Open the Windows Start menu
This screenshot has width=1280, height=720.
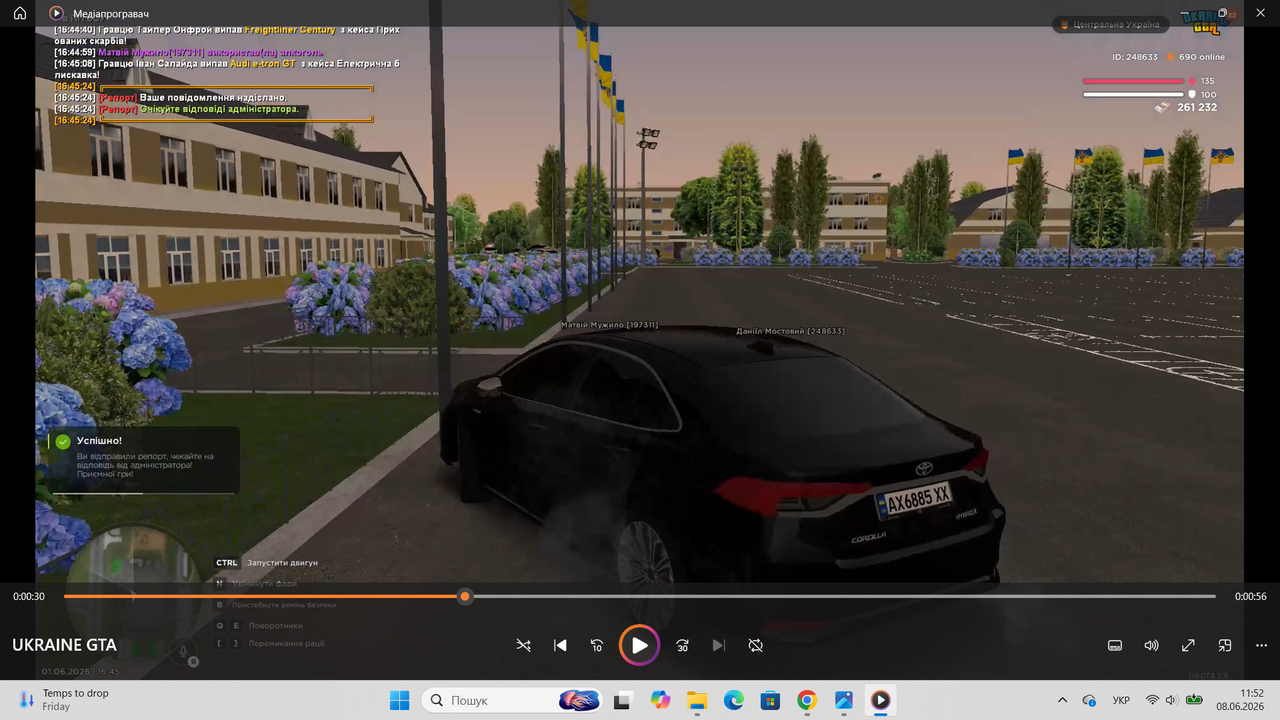tap(399, 700)
